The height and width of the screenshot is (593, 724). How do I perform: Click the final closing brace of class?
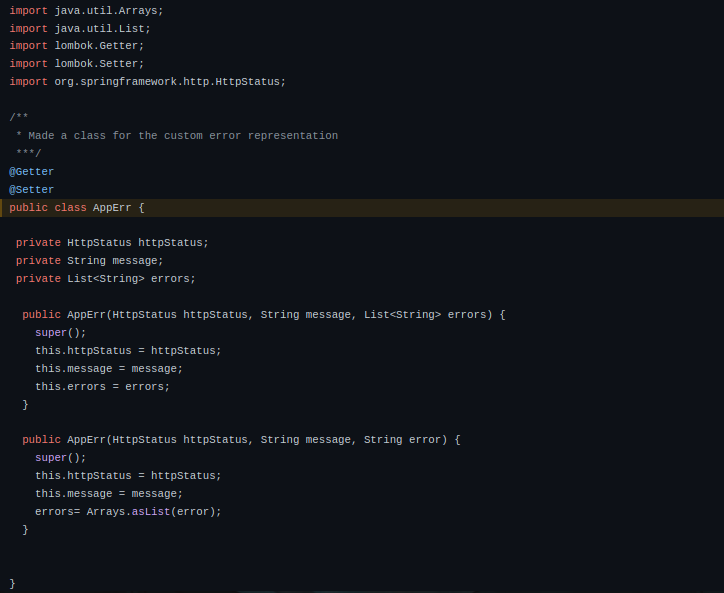pyautogui.click(x=13, y=583)
